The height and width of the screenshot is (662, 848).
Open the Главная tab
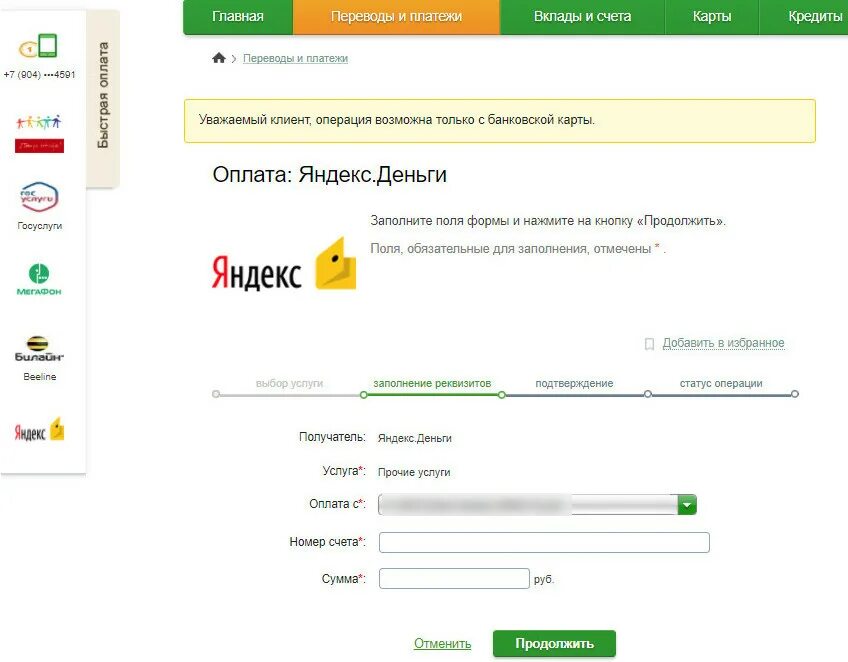(x=238, y=17)
